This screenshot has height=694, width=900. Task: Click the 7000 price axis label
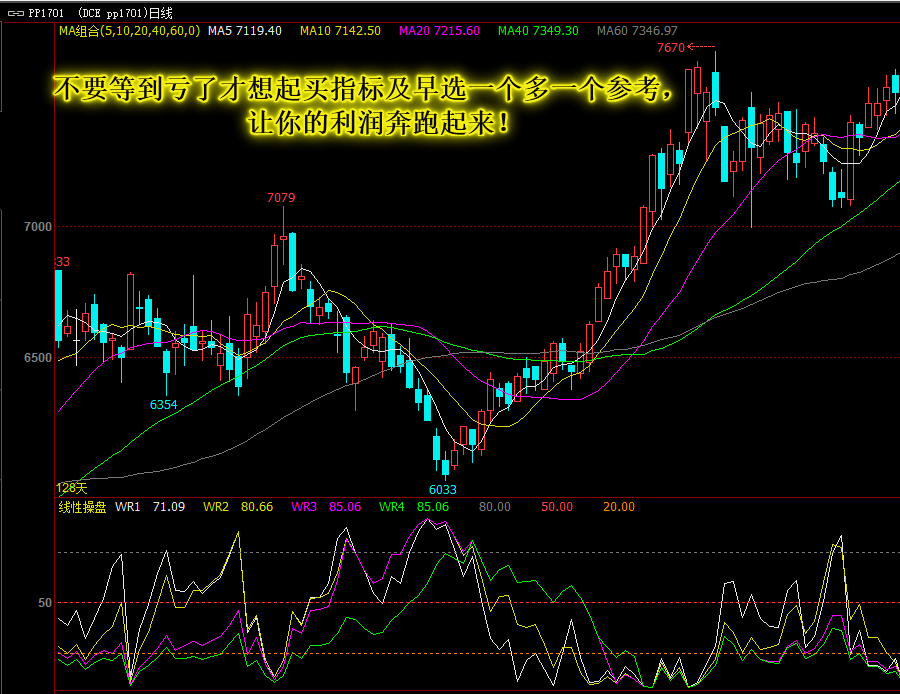point(38,227)
